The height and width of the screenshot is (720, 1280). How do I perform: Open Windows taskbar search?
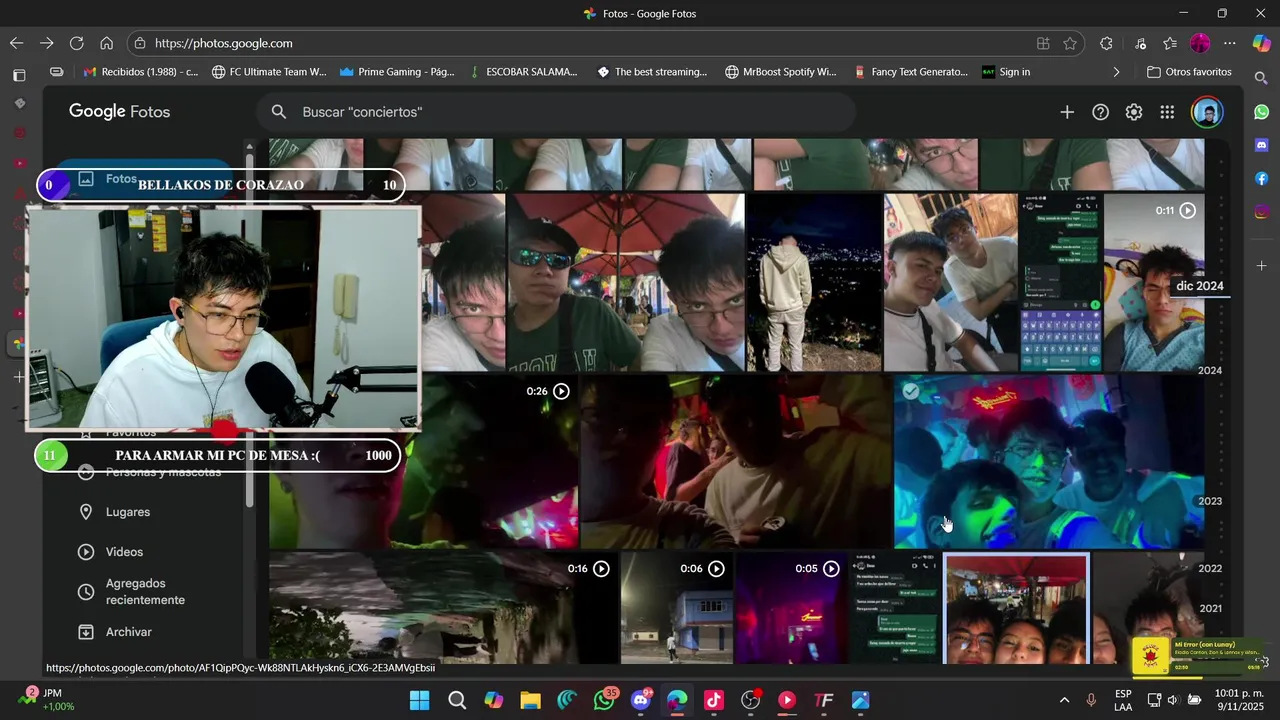click(x=457, y=700)
